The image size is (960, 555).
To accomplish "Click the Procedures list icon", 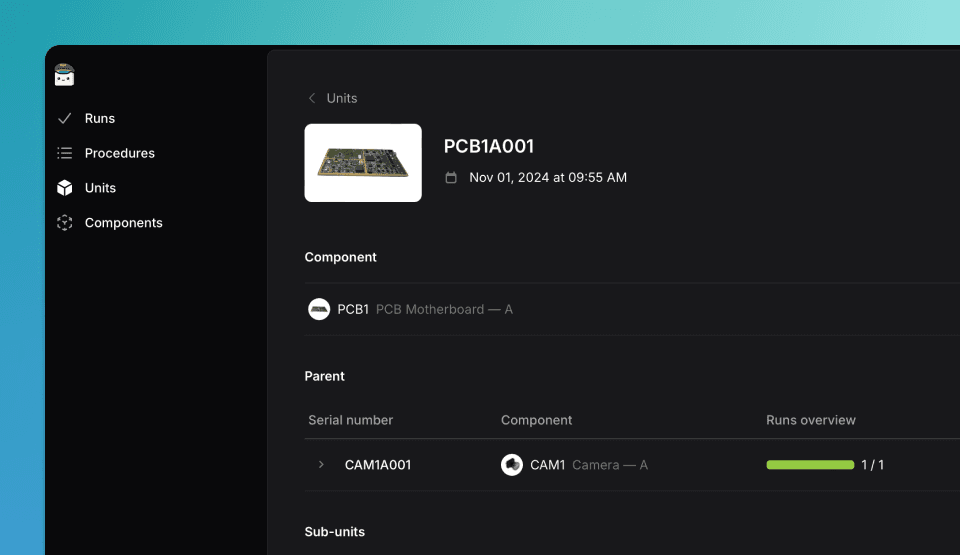I will pos(64,153).
